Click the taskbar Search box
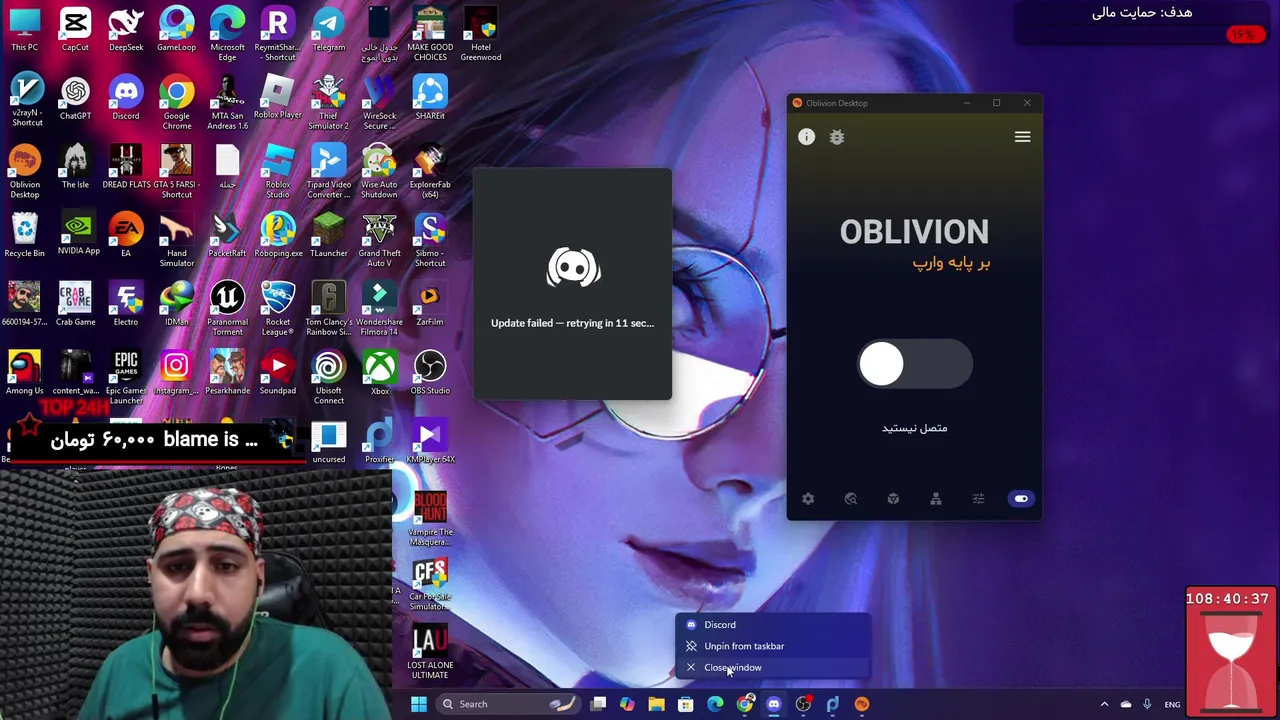This screenshot has height=720, width=1280. (510, 704)
